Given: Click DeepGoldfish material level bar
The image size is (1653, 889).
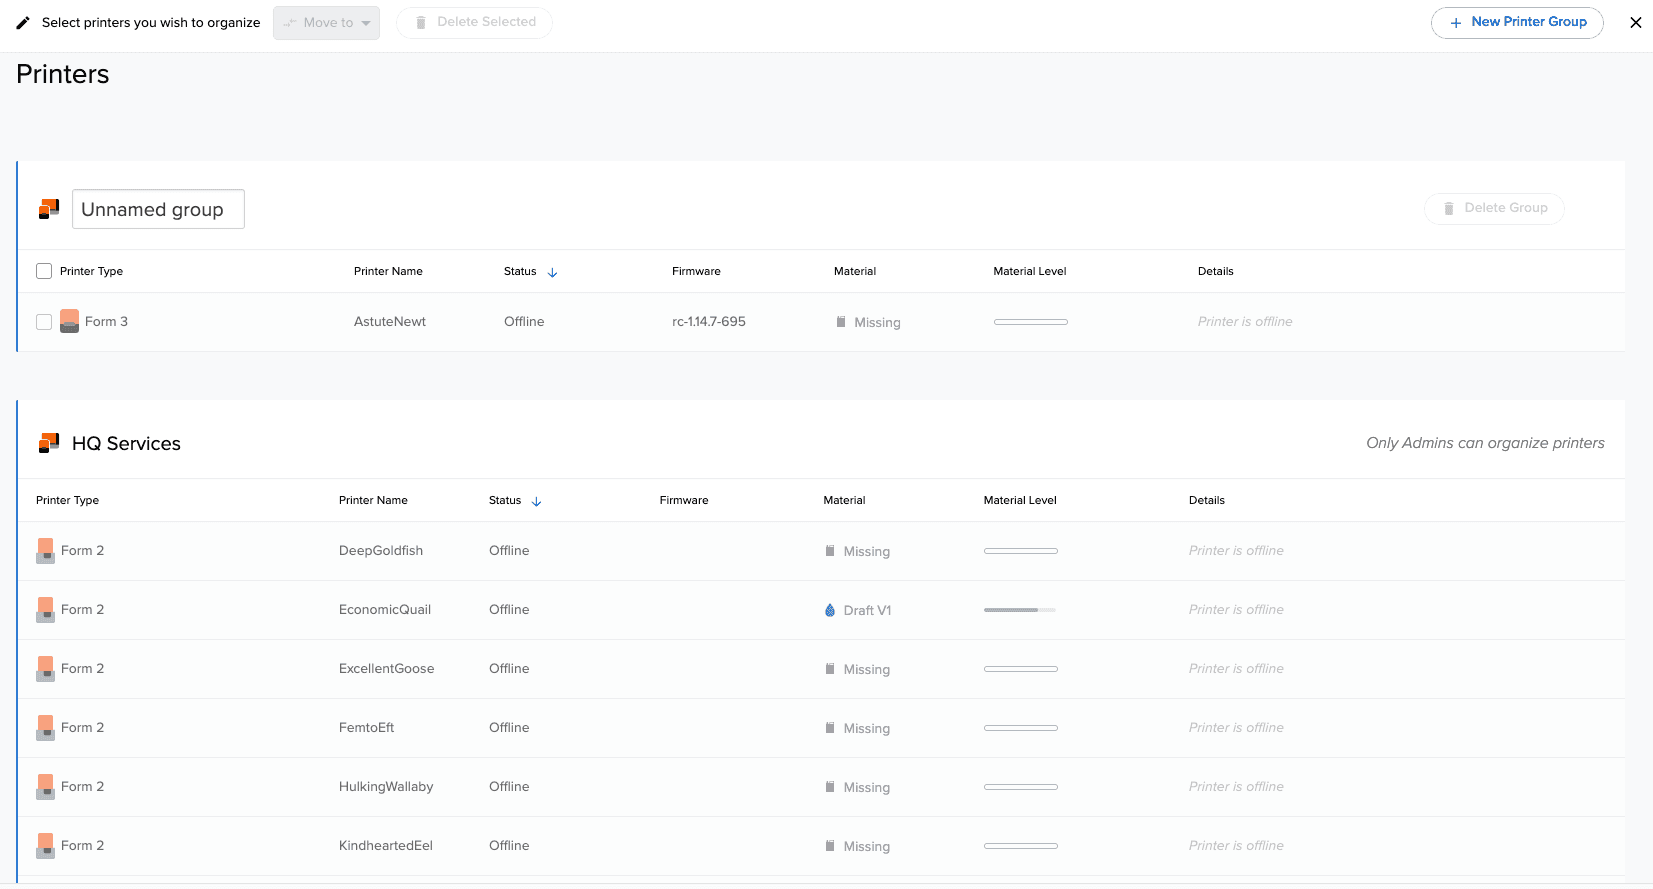Looking at the screenshot, I should [1021, 551].
